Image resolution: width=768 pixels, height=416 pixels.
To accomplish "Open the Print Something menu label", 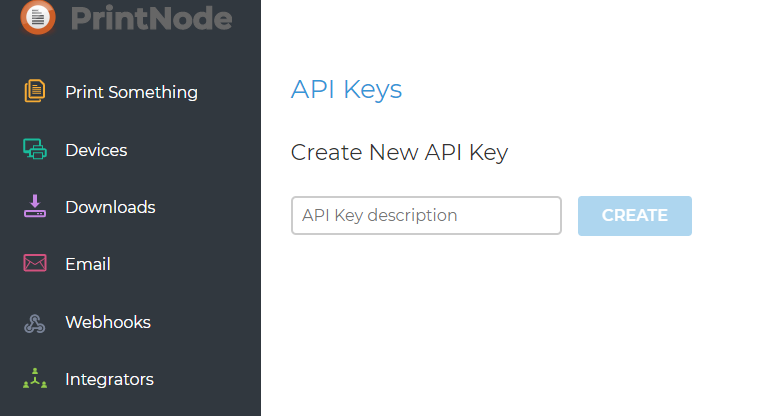I will (131, 92).
